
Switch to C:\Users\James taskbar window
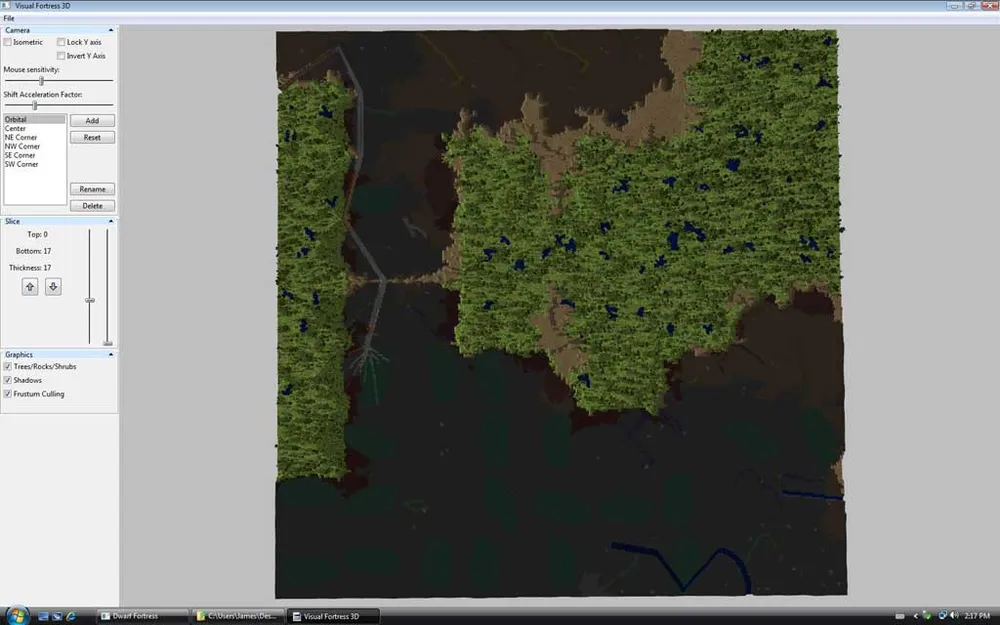tap(237, 616)
